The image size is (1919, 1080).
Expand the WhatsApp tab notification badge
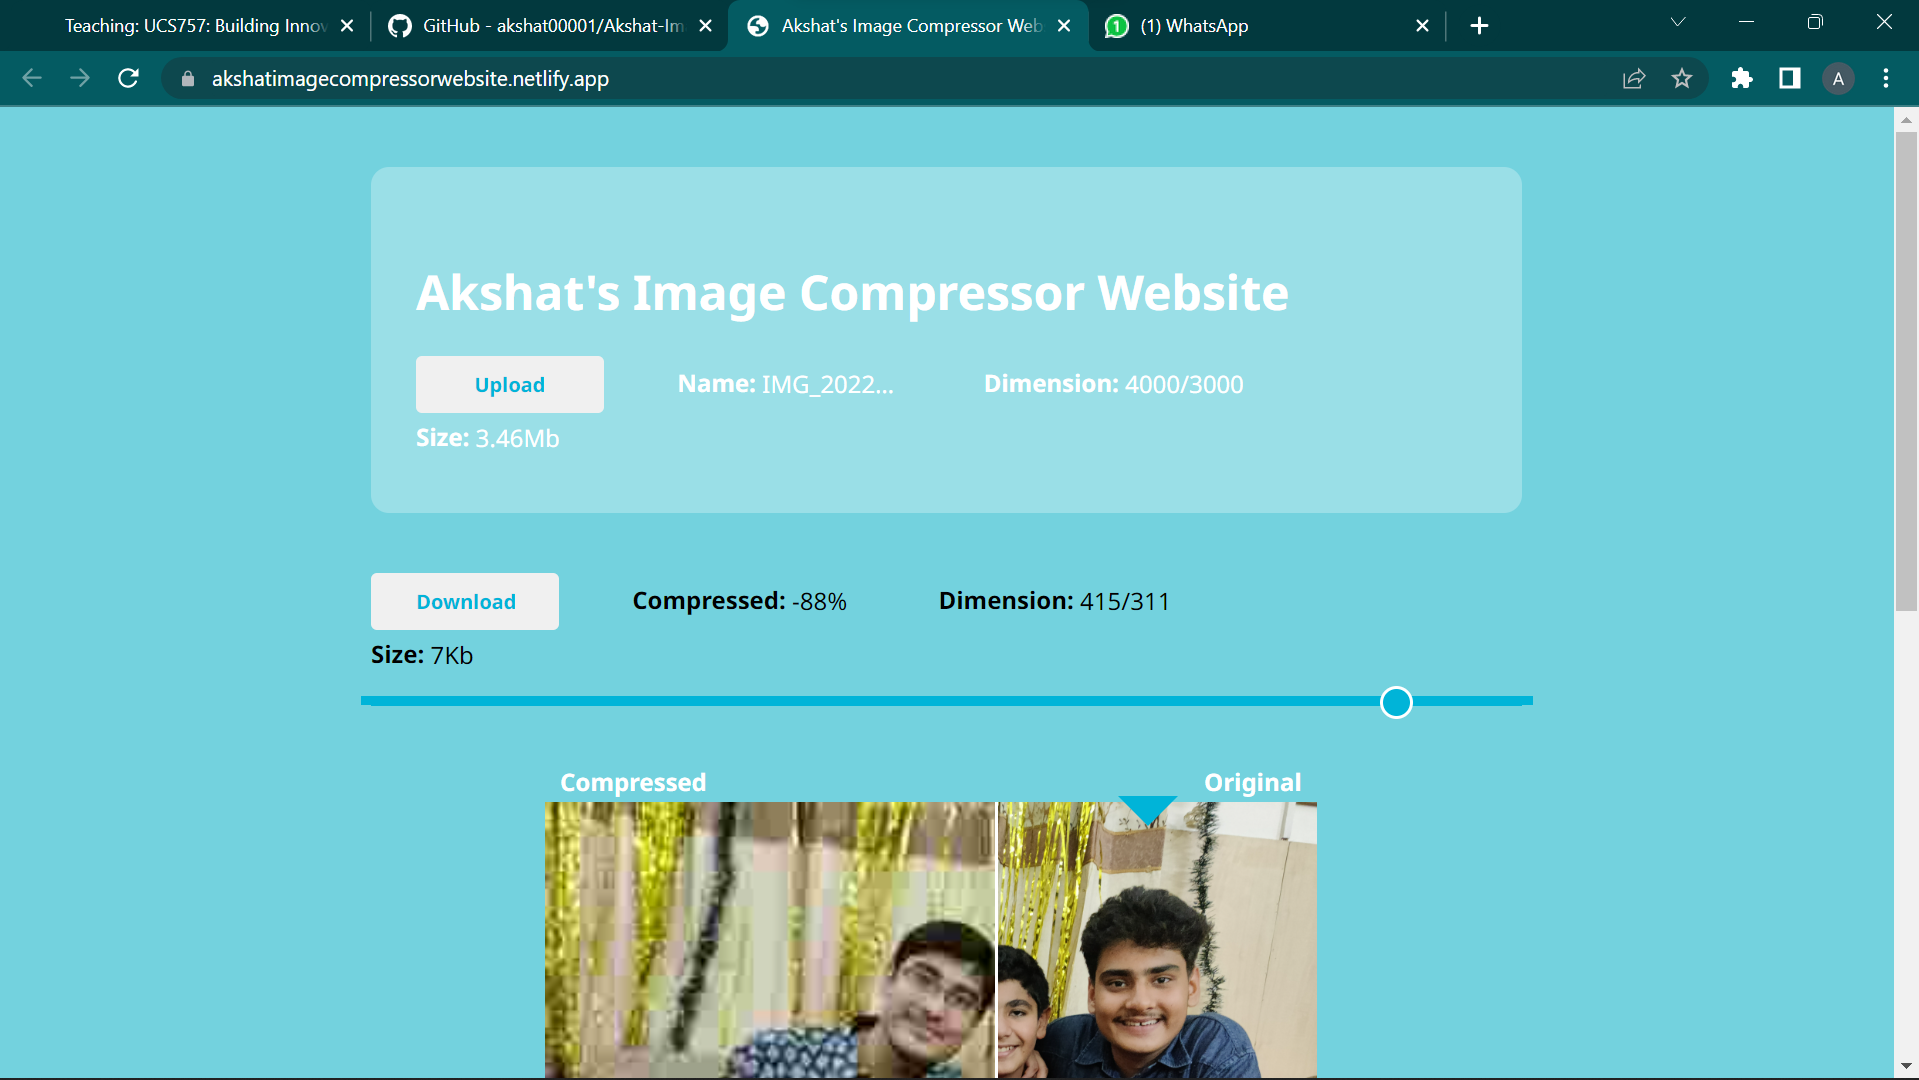point(1115,26)
